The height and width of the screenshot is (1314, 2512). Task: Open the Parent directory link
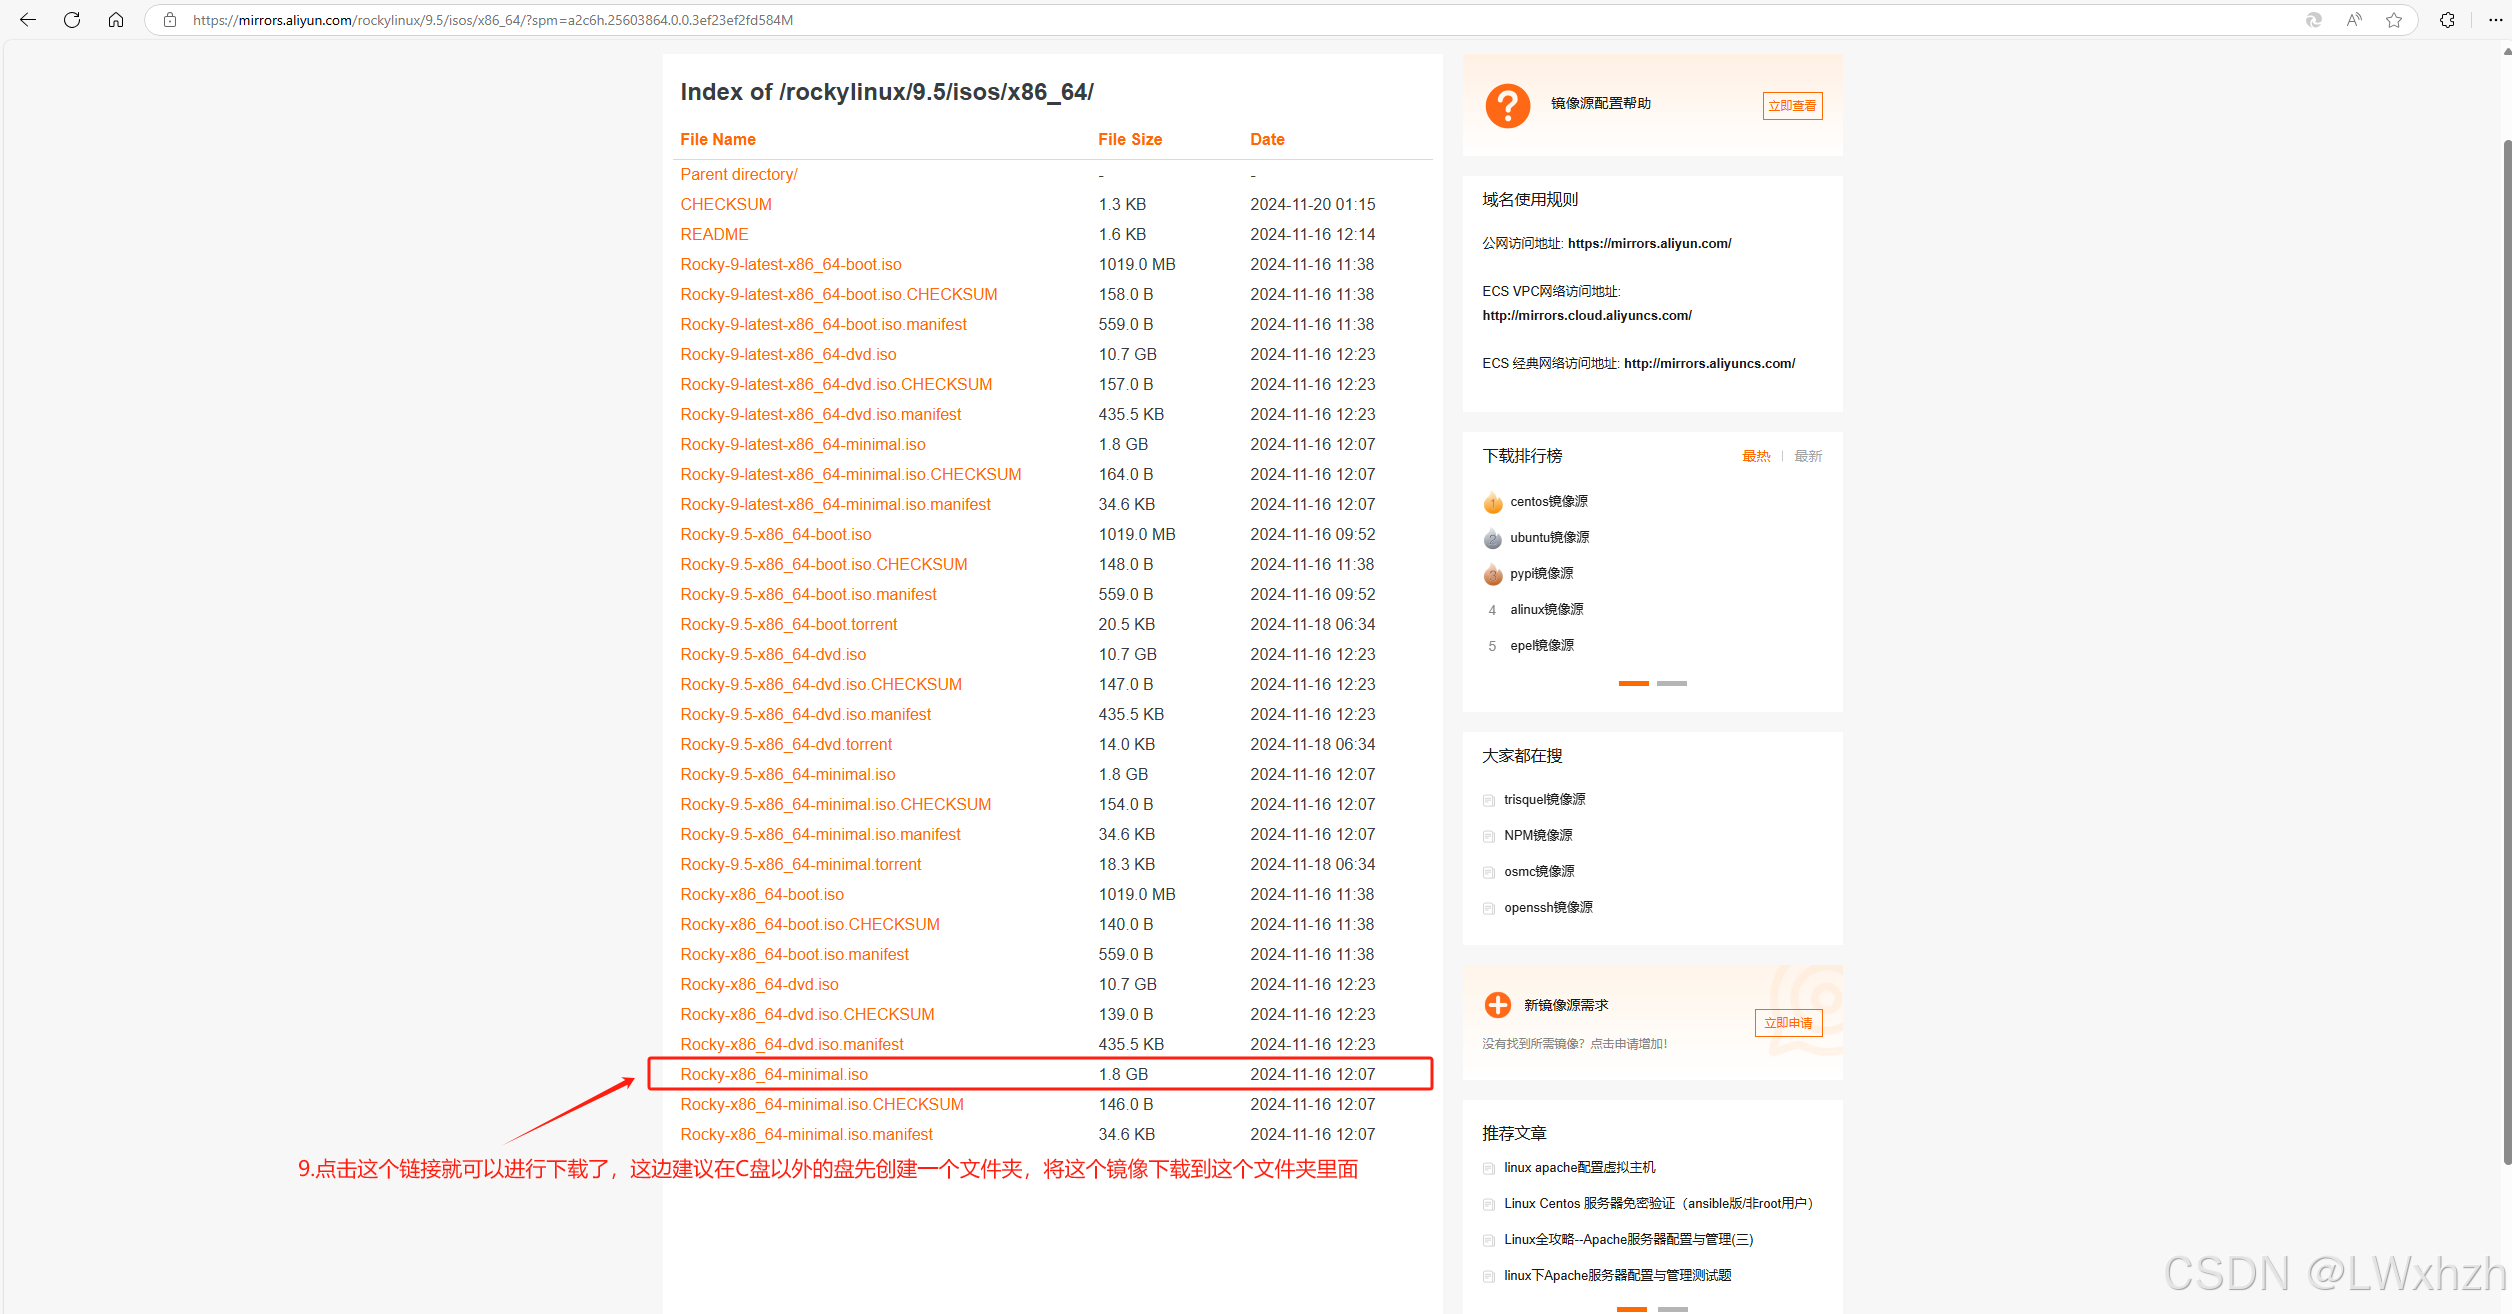738,174
